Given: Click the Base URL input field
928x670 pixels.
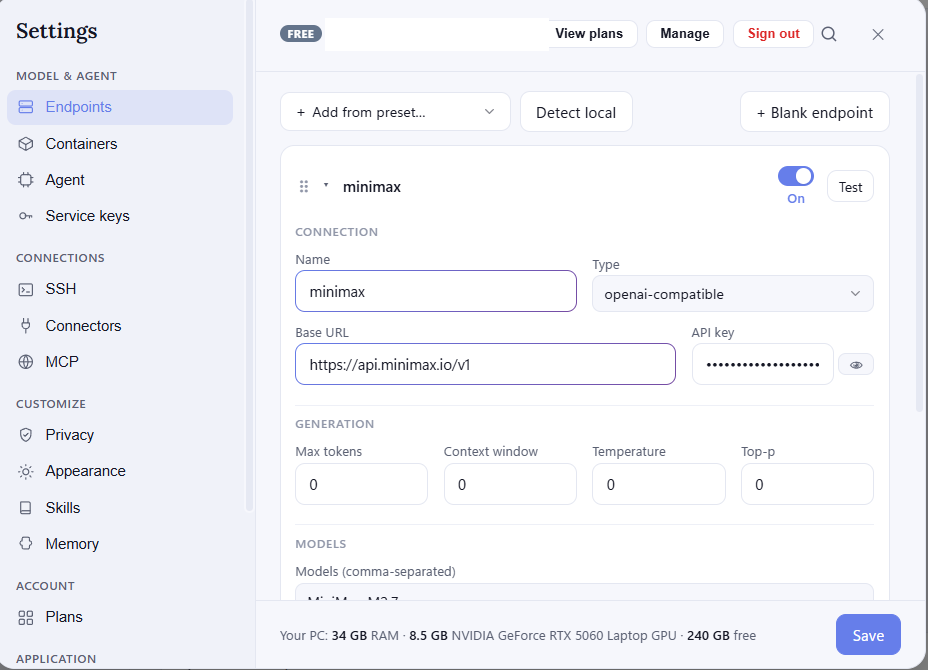Looking at the screenshot, I should point(485,364).
